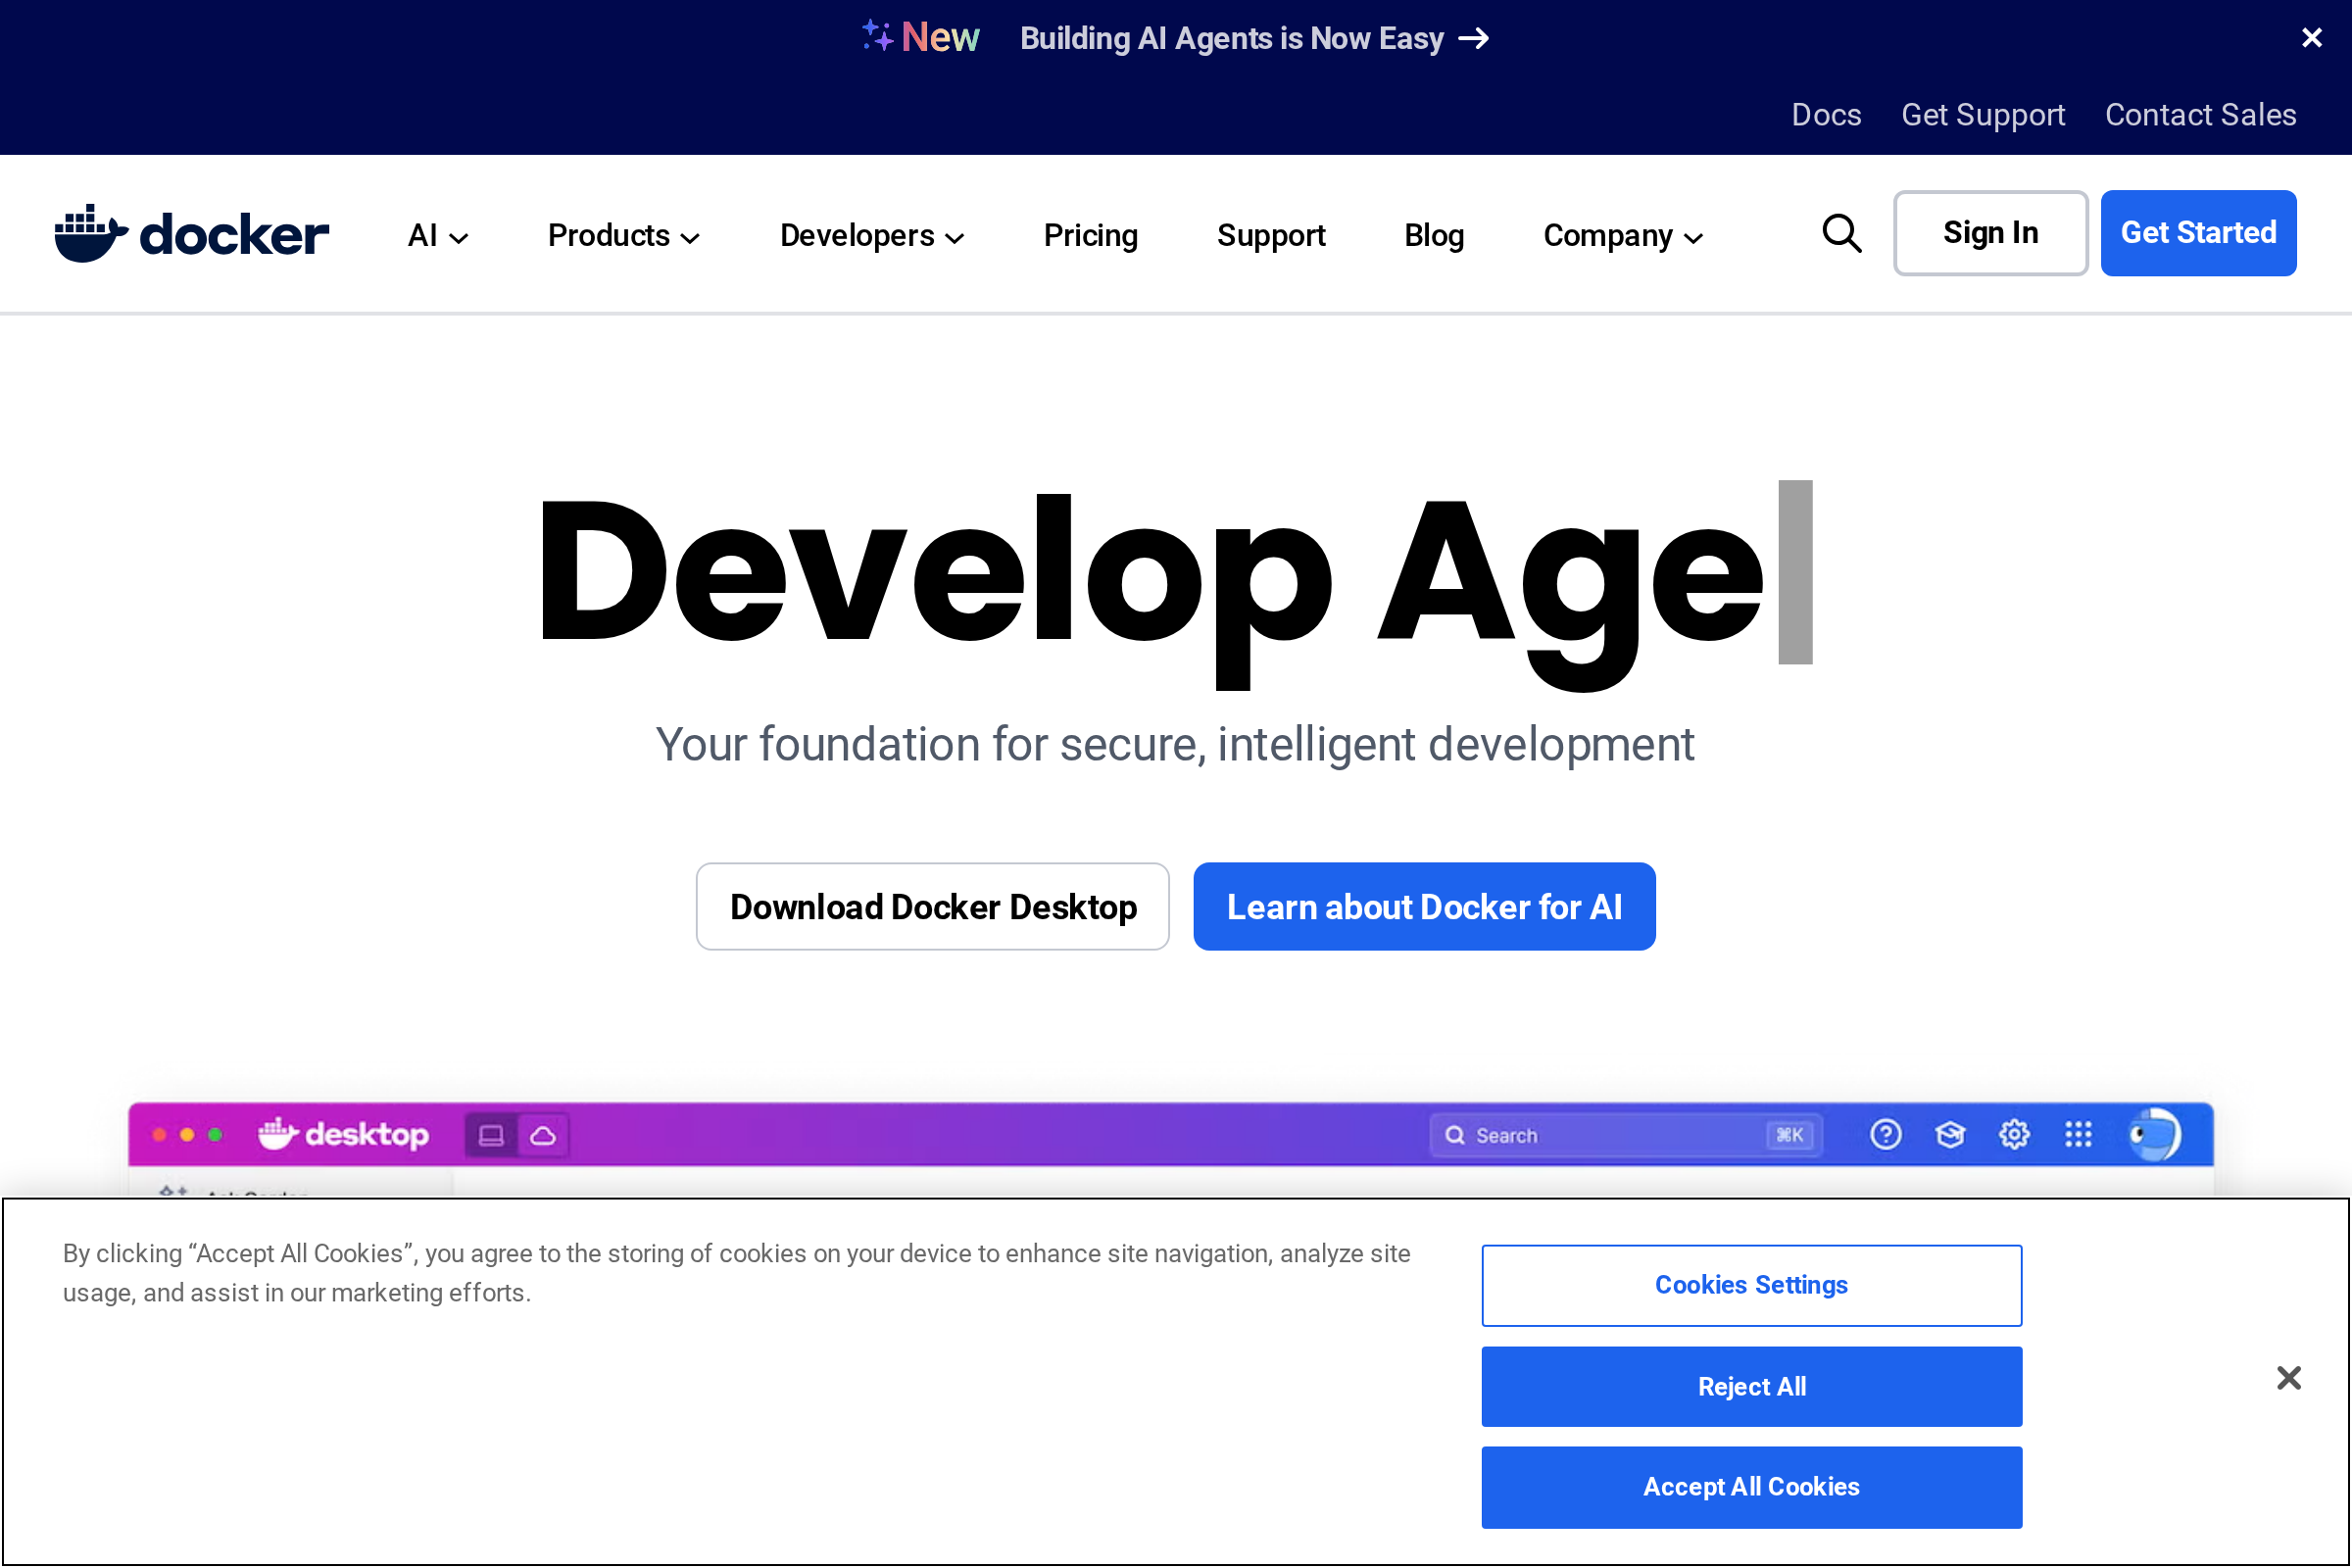Go to the Pricing page
The image size is (2352, 1568).
[1090, 236]
